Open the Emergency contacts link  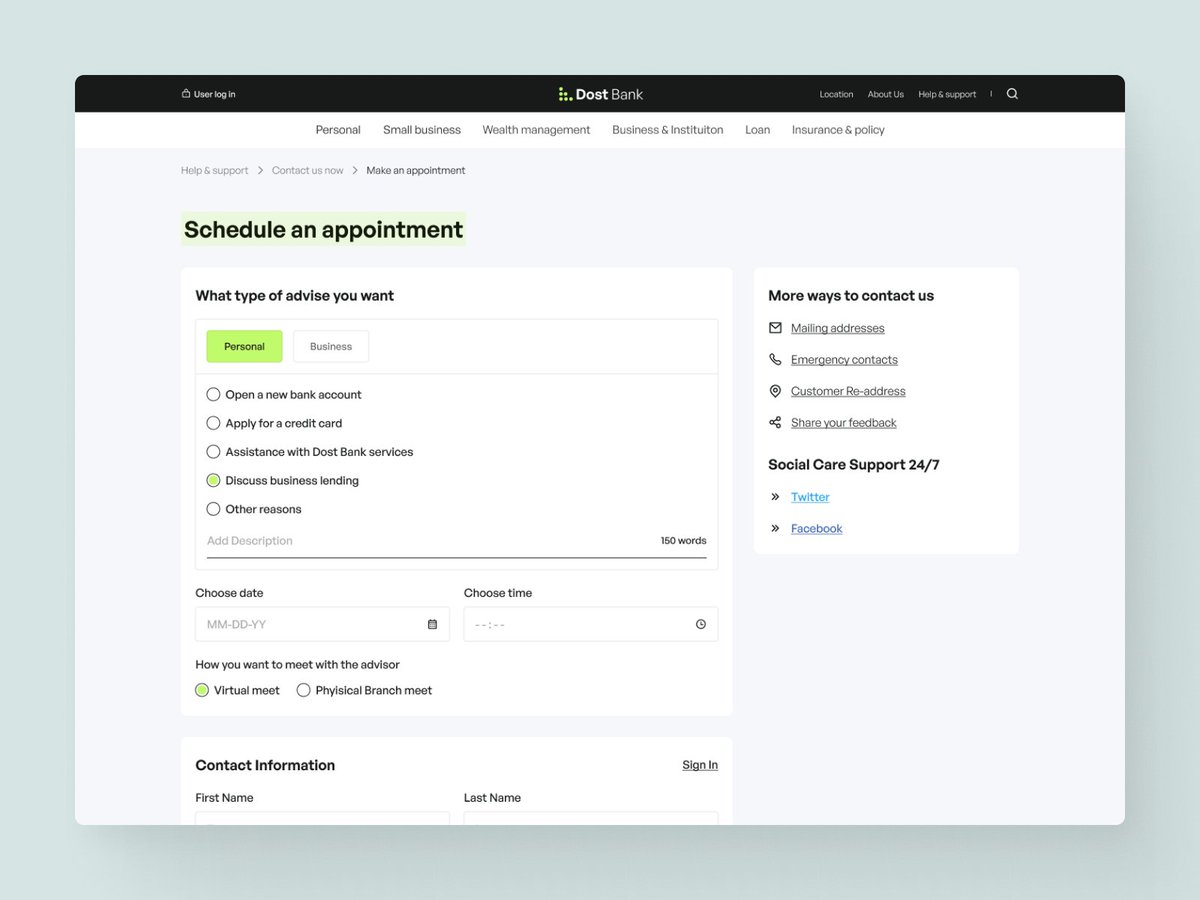[844, 360]
